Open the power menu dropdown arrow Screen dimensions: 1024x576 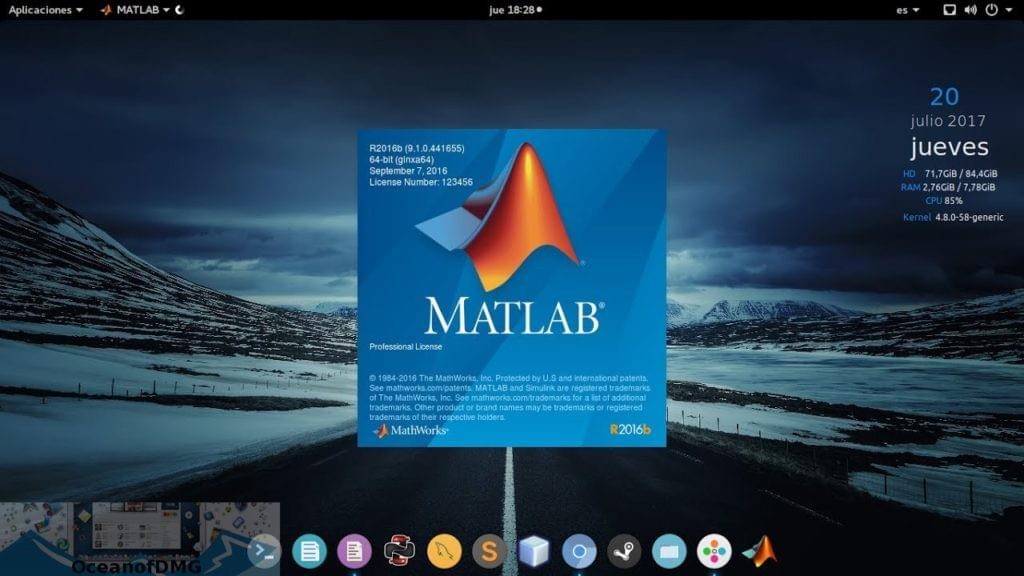click(x=1008, y=10)
